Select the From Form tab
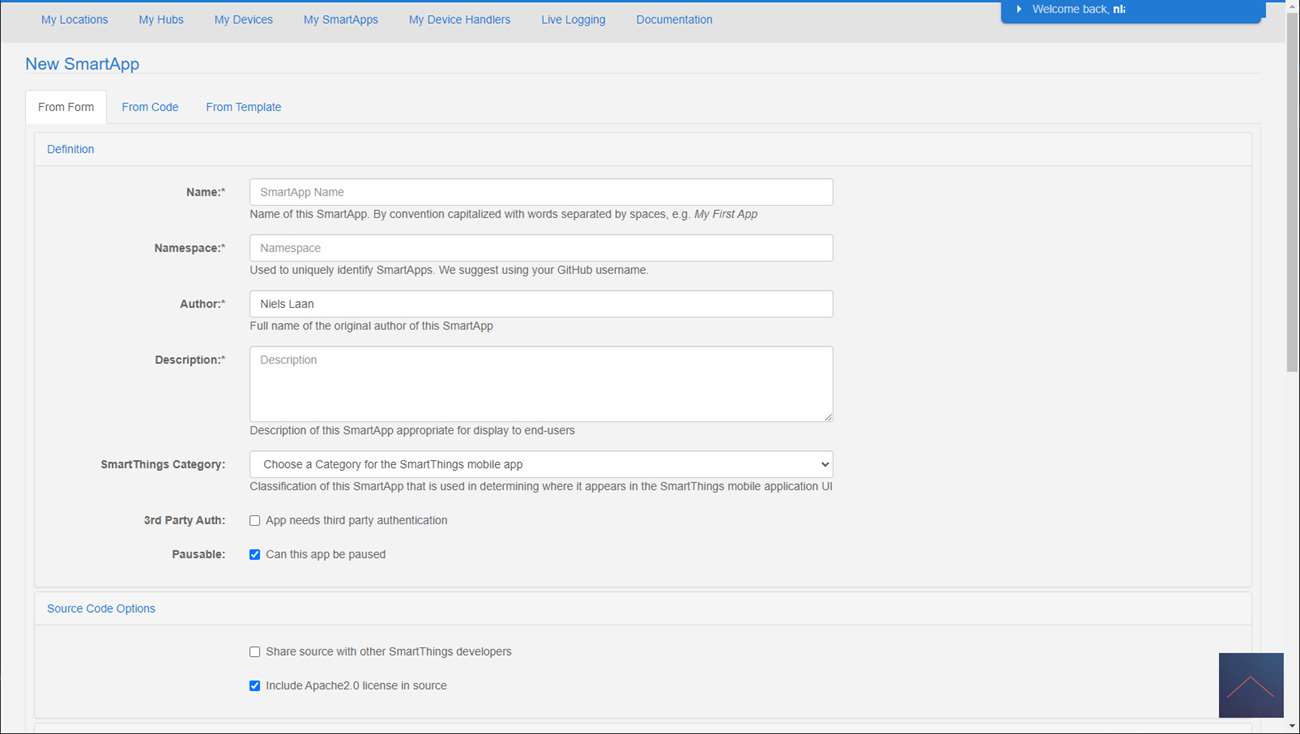This screenshot has width=1300, height=734. pos(66,107)
